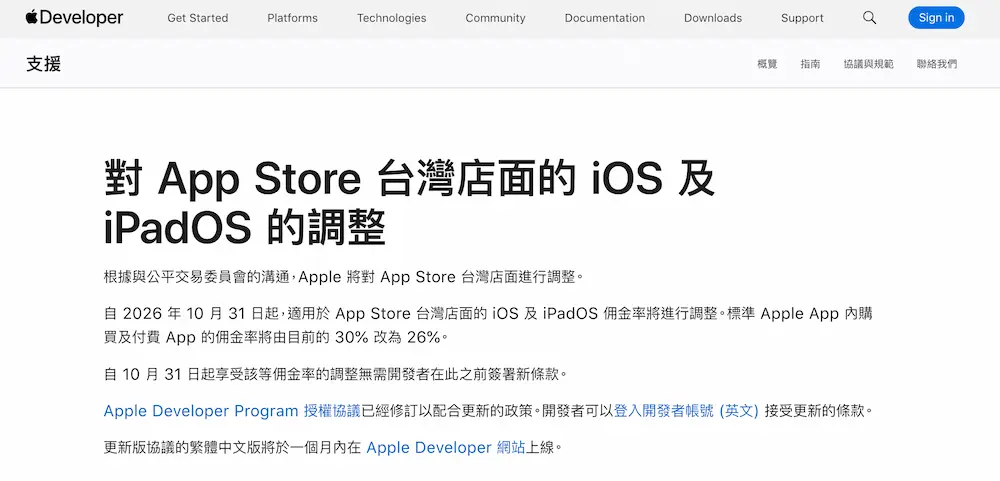The height and width of the screenshot is (481, 1000).
Task: Click the 支援 section title
Action: [x=43, y=63]
